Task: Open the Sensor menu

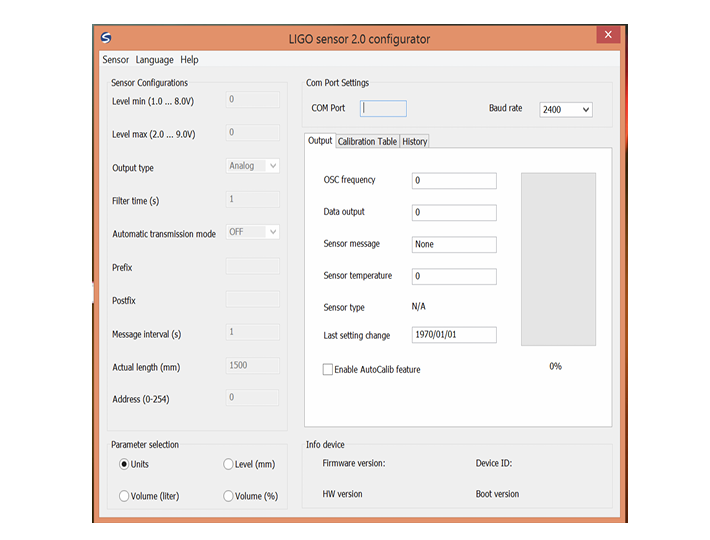Action: point(115,60)
